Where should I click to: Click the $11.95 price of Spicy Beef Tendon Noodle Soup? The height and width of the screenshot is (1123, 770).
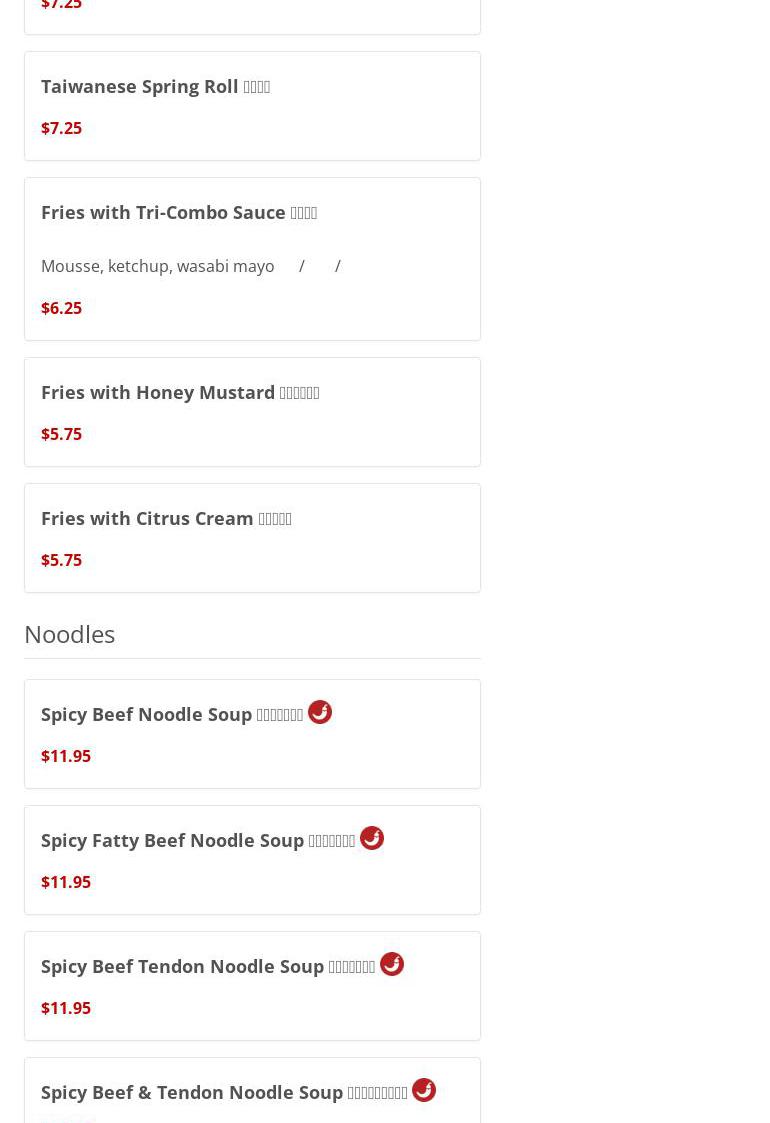pos(66,1008)
